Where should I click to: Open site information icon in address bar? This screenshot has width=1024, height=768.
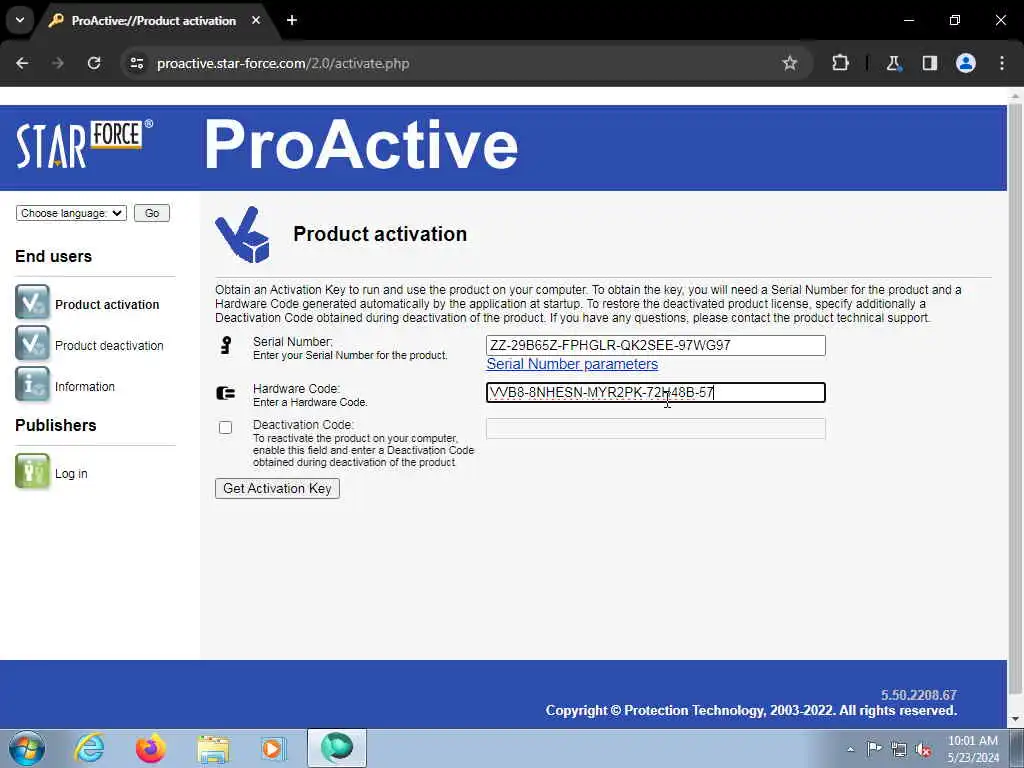click(x=136, y=63)
